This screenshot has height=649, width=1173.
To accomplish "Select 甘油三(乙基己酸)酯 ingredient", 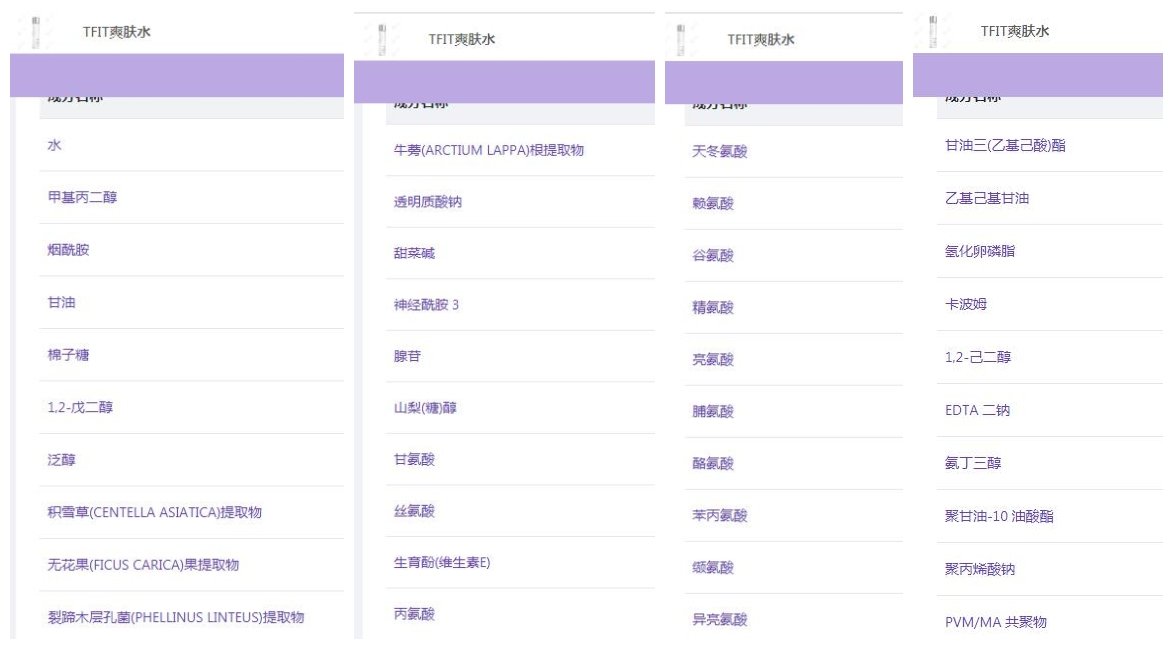I will pyautogui.click(x=1004, y=146).
